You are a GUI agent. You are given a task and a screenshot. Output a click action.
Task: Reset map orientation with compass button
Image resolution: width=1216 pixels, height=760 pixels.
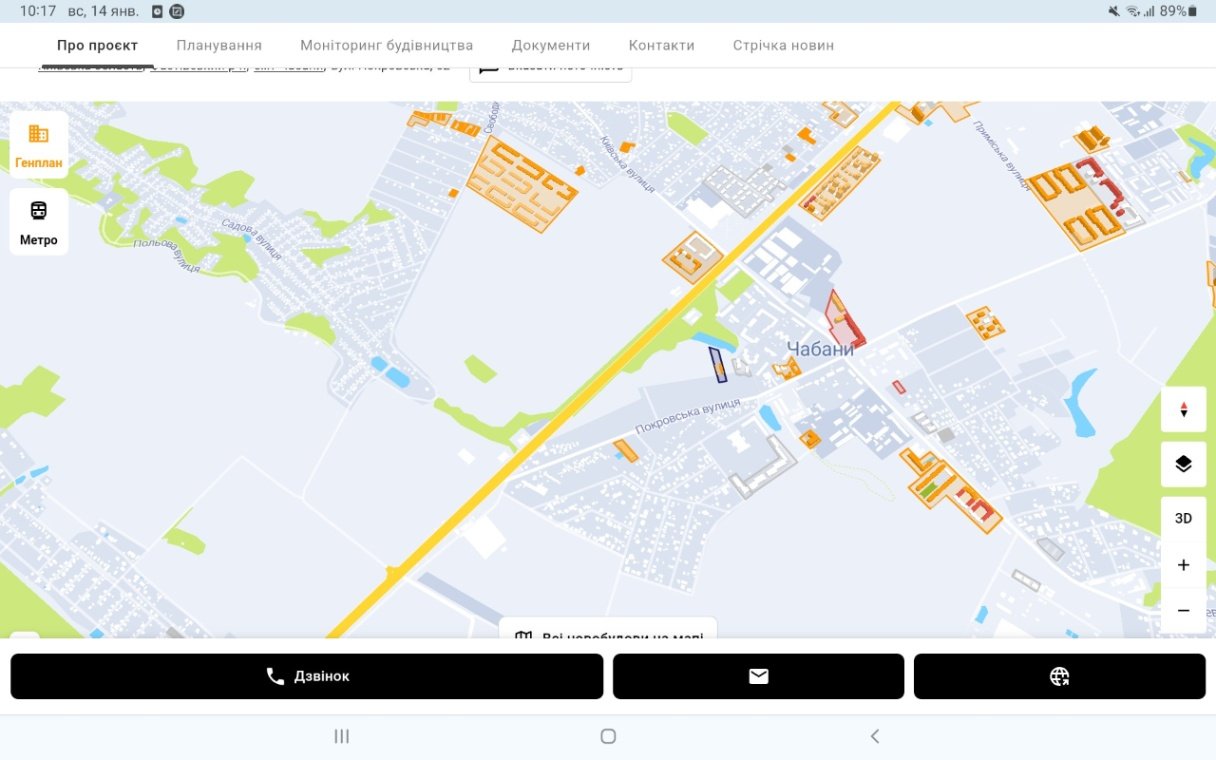pos(1183,410)
